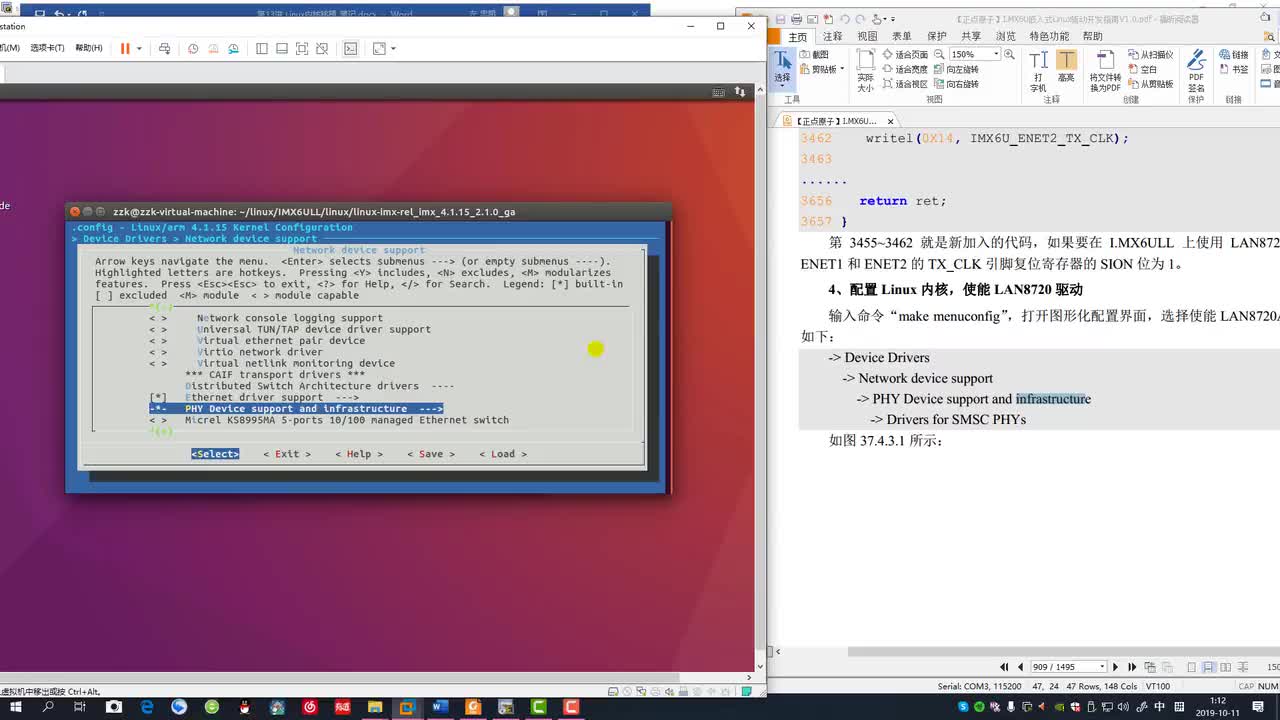Click 适合宽度 fit width option
Screen dimensions: 1280x720
[x=905, y=70]
